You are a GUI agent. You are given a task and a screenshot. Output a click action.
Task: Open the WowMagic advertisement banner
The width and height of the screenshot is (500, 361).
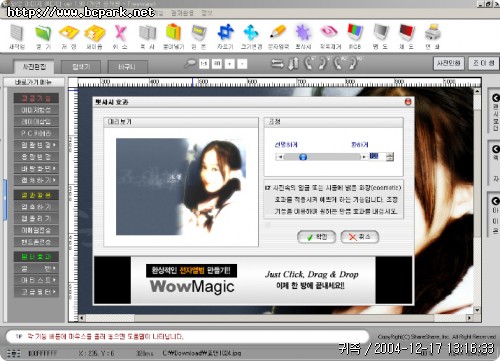(x=253, y=280)
